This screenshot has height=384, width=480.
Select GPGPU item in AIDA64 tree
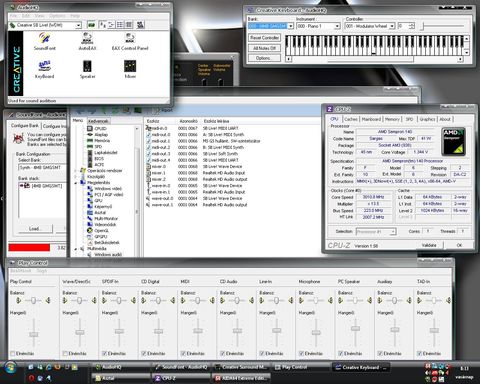(97, 236)
